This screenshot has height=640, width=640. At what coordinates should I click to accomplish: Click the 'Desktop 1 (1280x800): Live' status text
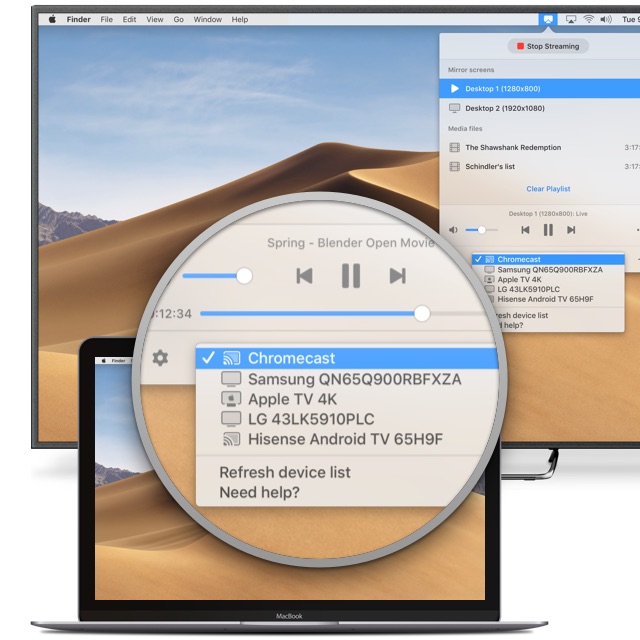pyautogui.click(x=548, y=213)
